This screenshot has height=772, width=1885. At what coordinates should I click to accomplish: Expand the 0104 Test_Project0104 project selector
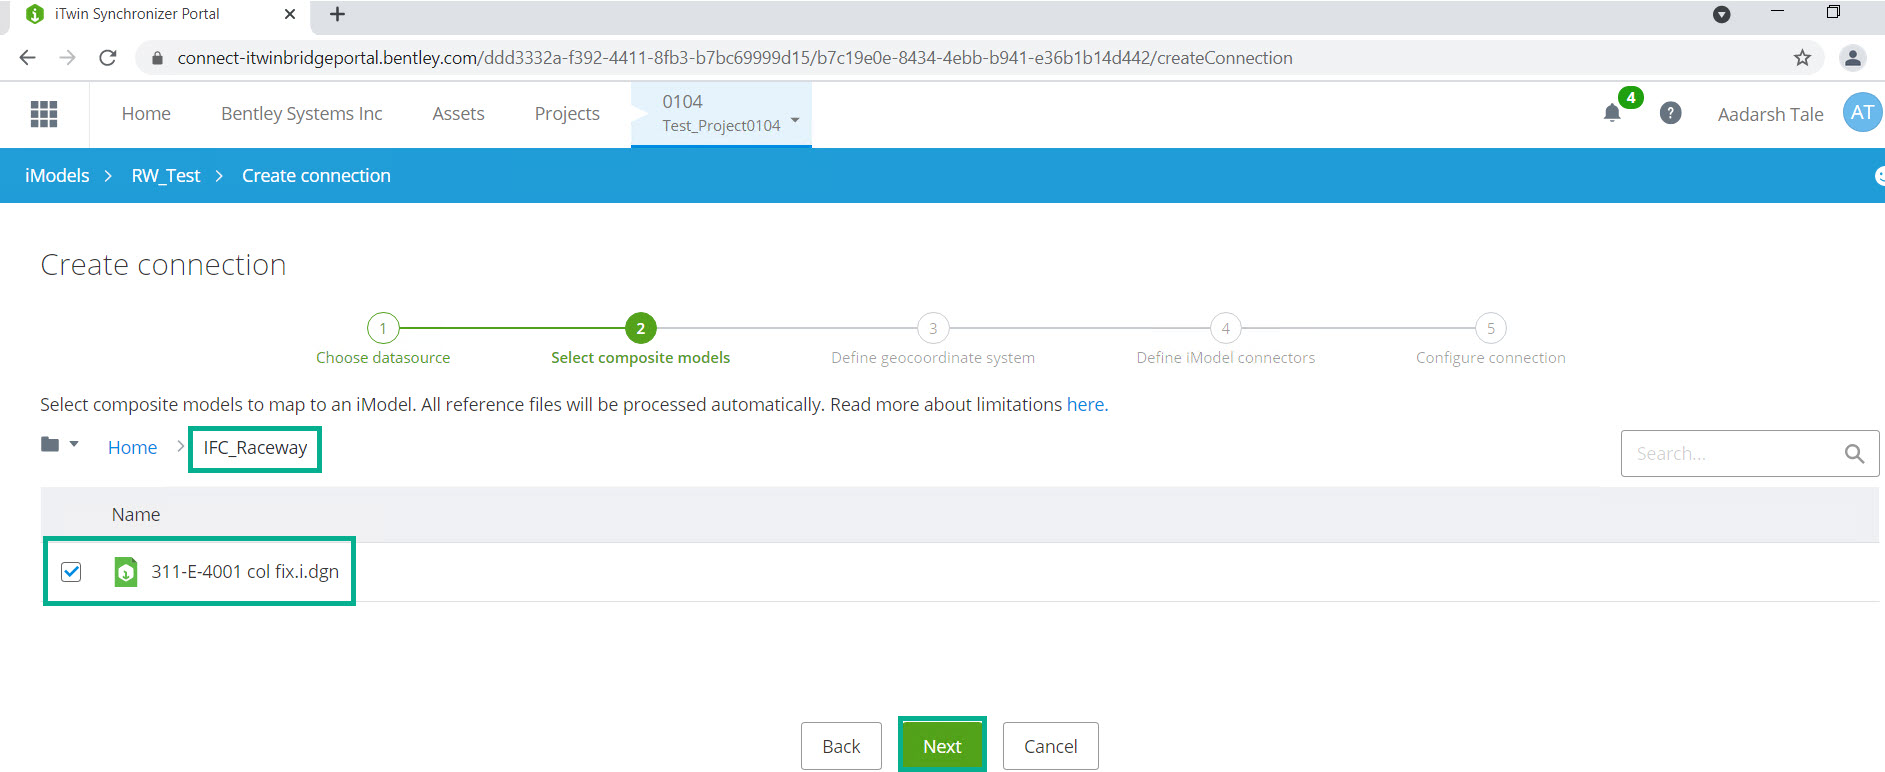pos(721,114)
